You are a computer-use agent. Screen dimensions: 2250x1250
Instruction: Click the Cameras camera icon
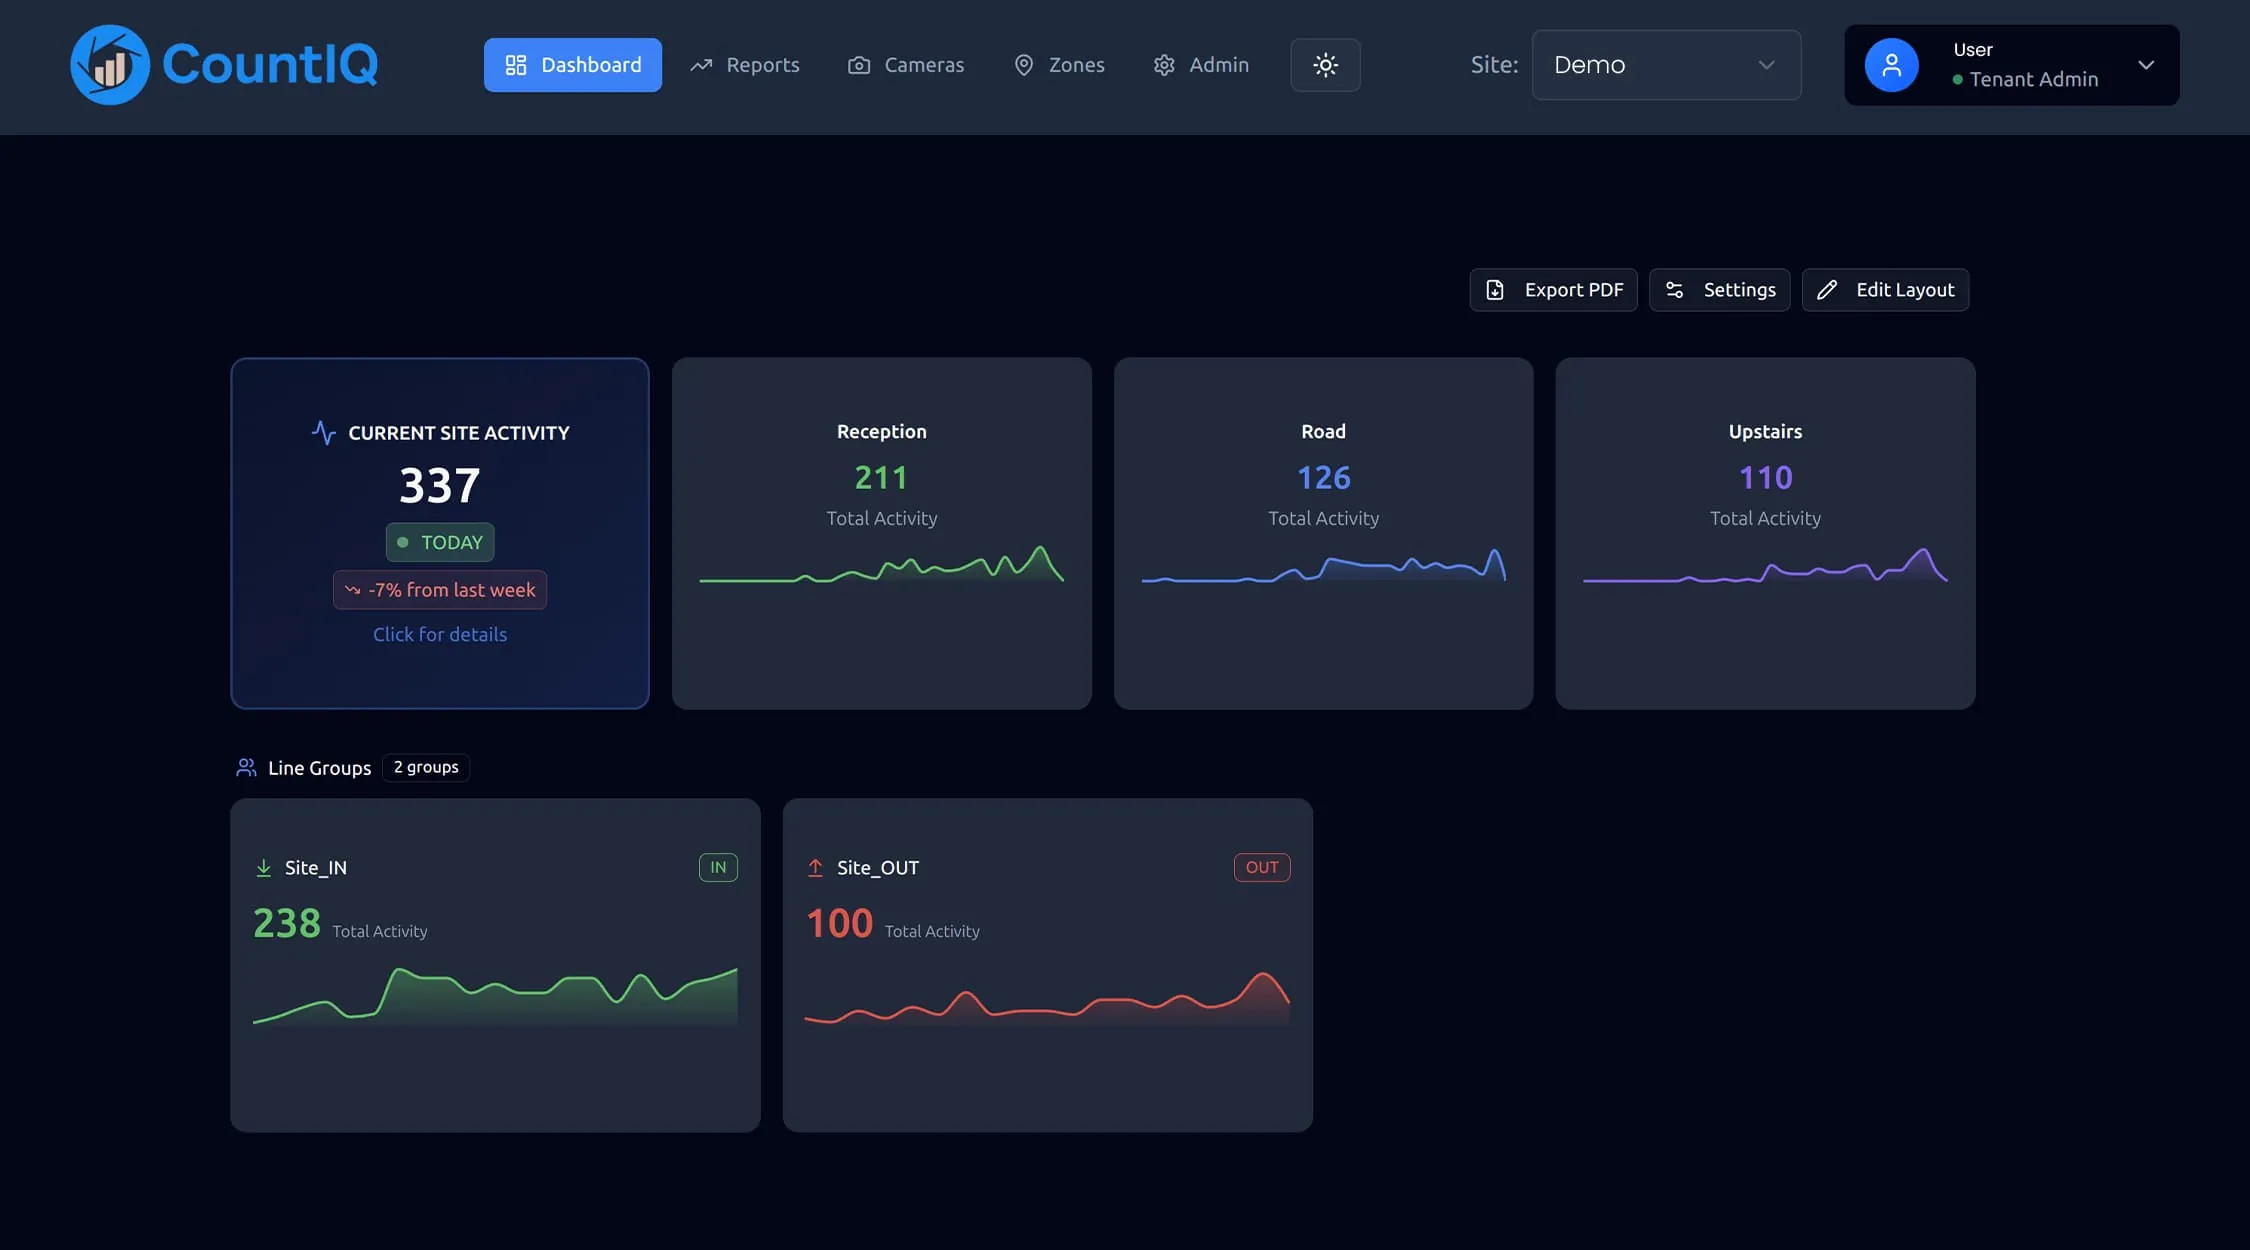pyautogui.click(x=858, y=64)
